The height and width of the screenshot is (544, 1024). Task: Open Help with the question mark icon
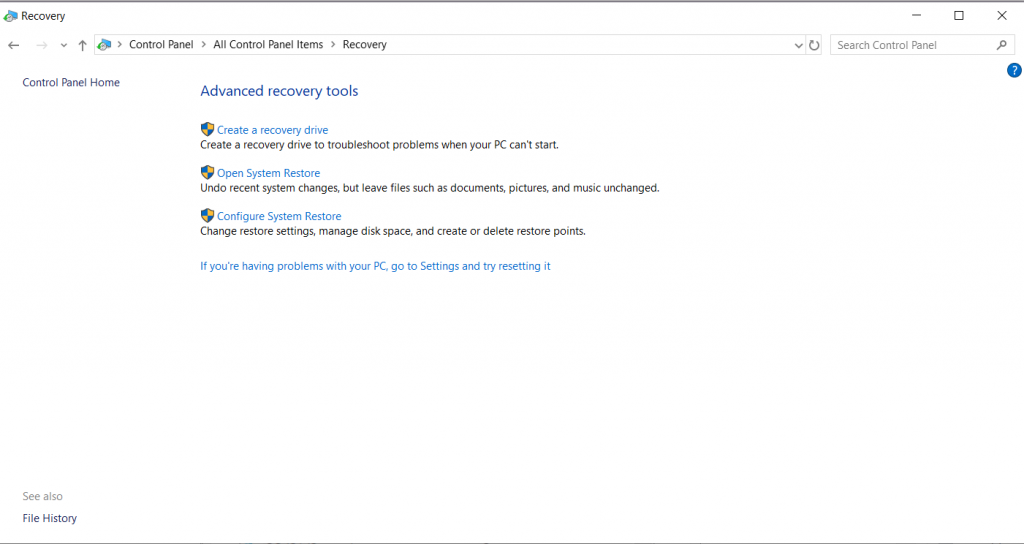(1014, 71)
